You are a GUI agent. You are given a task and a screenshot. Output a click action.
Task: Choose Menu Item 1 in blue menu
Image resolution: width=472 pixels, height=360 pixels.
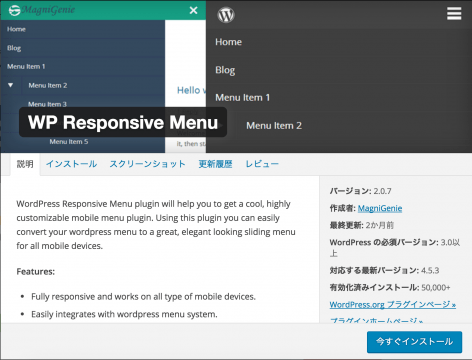point(26,67)
